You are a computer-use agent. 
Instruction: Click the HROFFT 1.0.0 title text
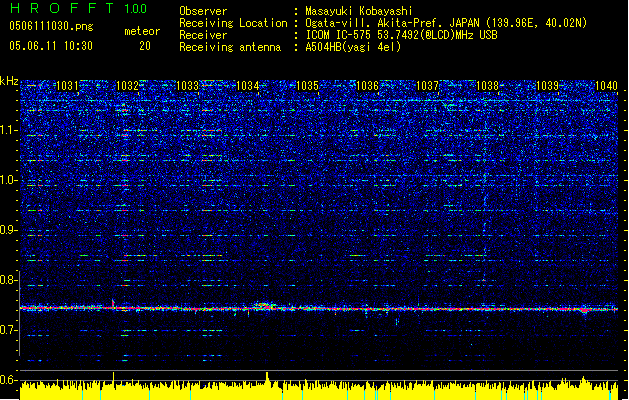coord(79,8)
